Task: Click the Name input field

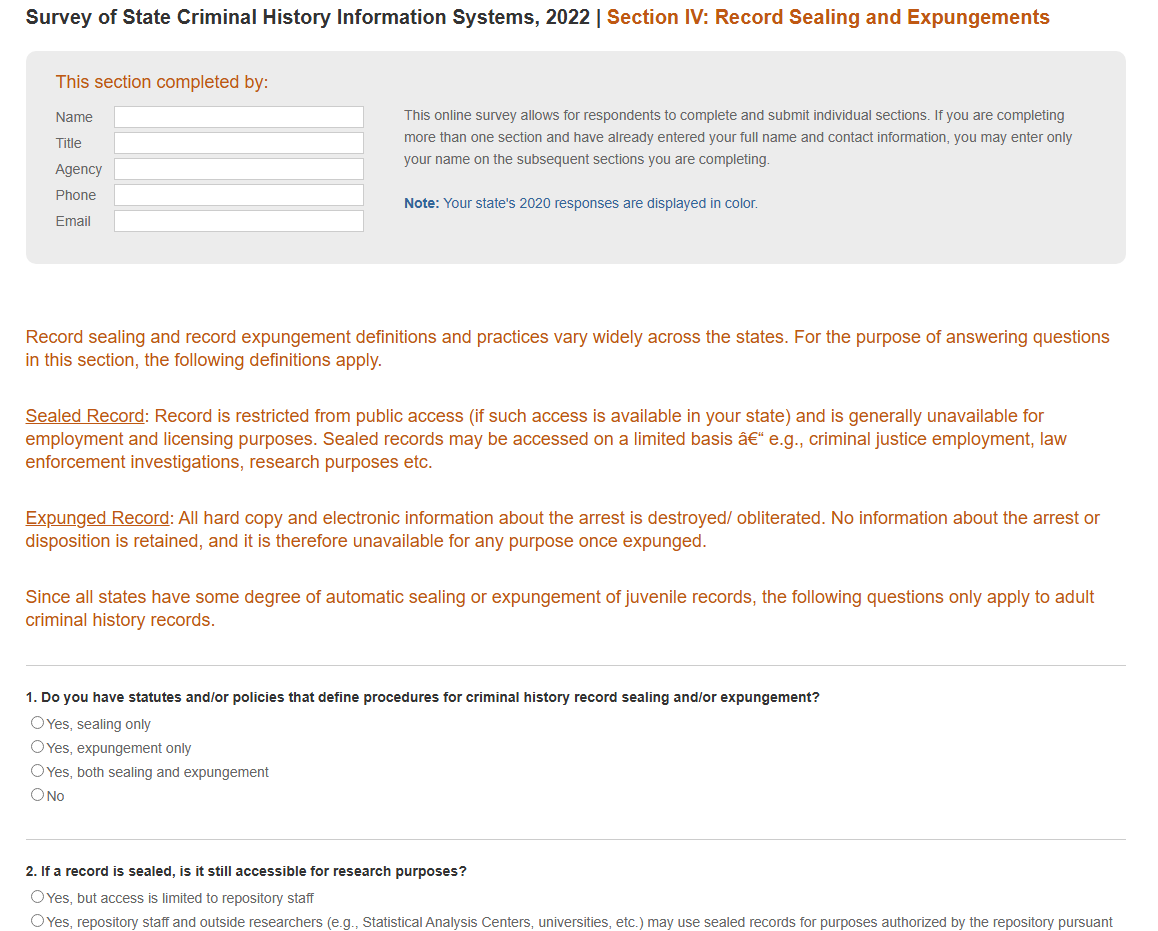Action: [x=238, y=117]
